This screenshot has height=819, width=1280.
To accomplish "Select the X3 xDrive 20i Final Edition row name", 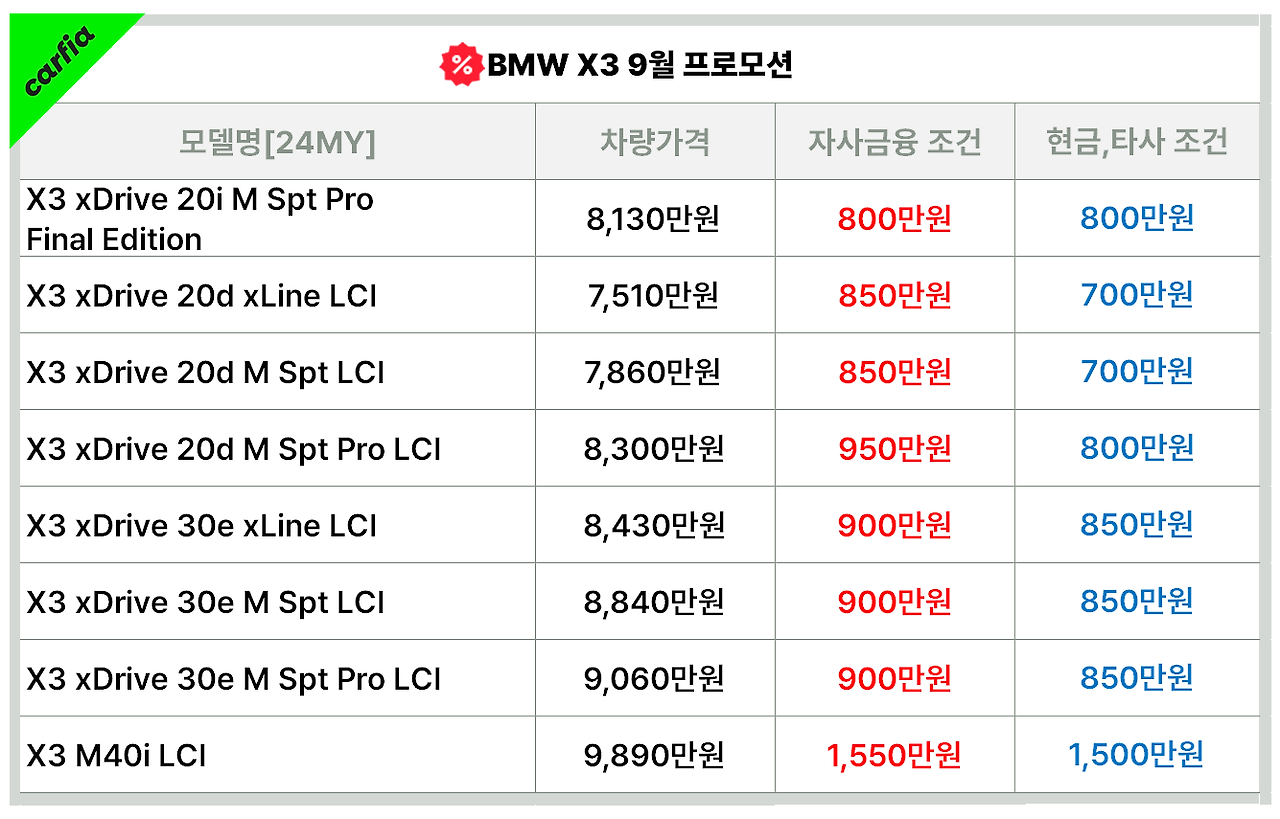I will 200,219.
